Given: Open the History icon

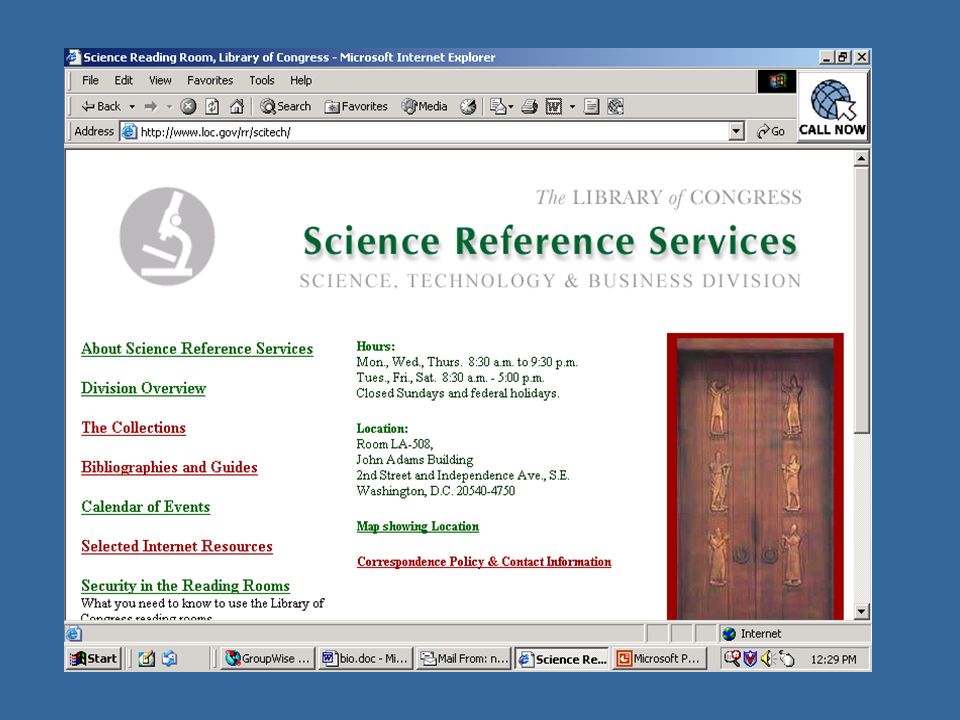Looking at the screenshot, I should [468, 107].
